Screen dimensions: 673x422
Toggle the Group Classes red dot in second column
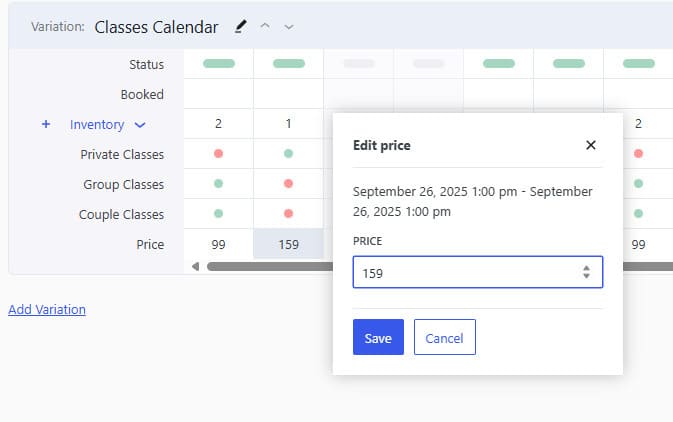pyautogui.click(x=288, y=184)
